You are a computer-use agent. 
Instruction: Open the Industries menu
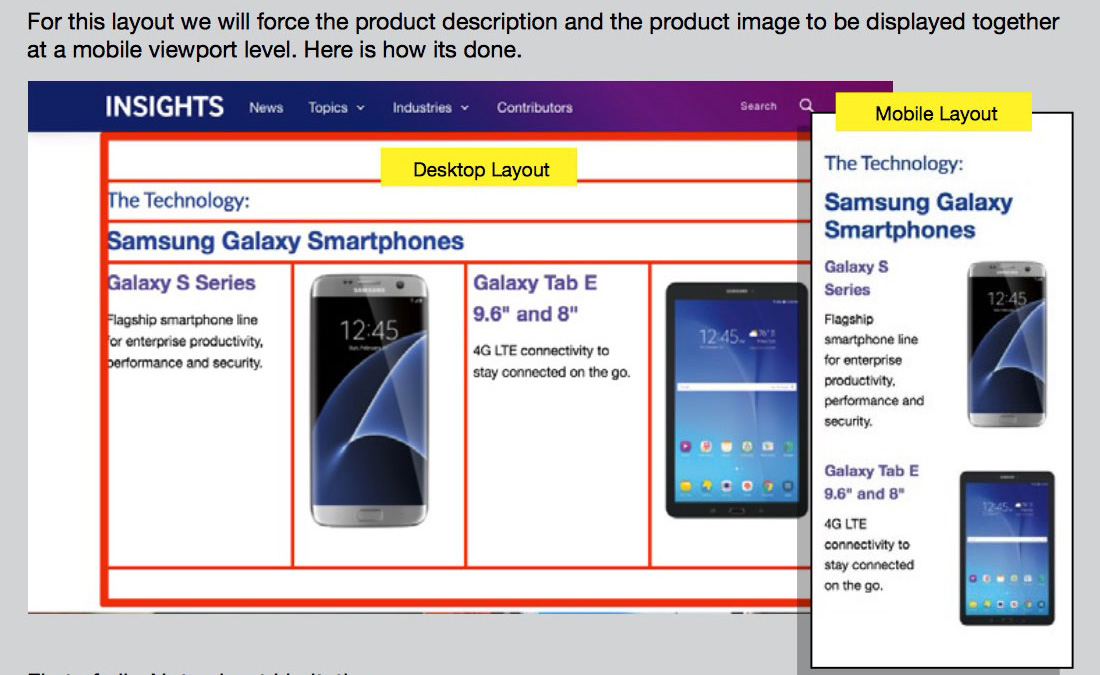(422, 107)
